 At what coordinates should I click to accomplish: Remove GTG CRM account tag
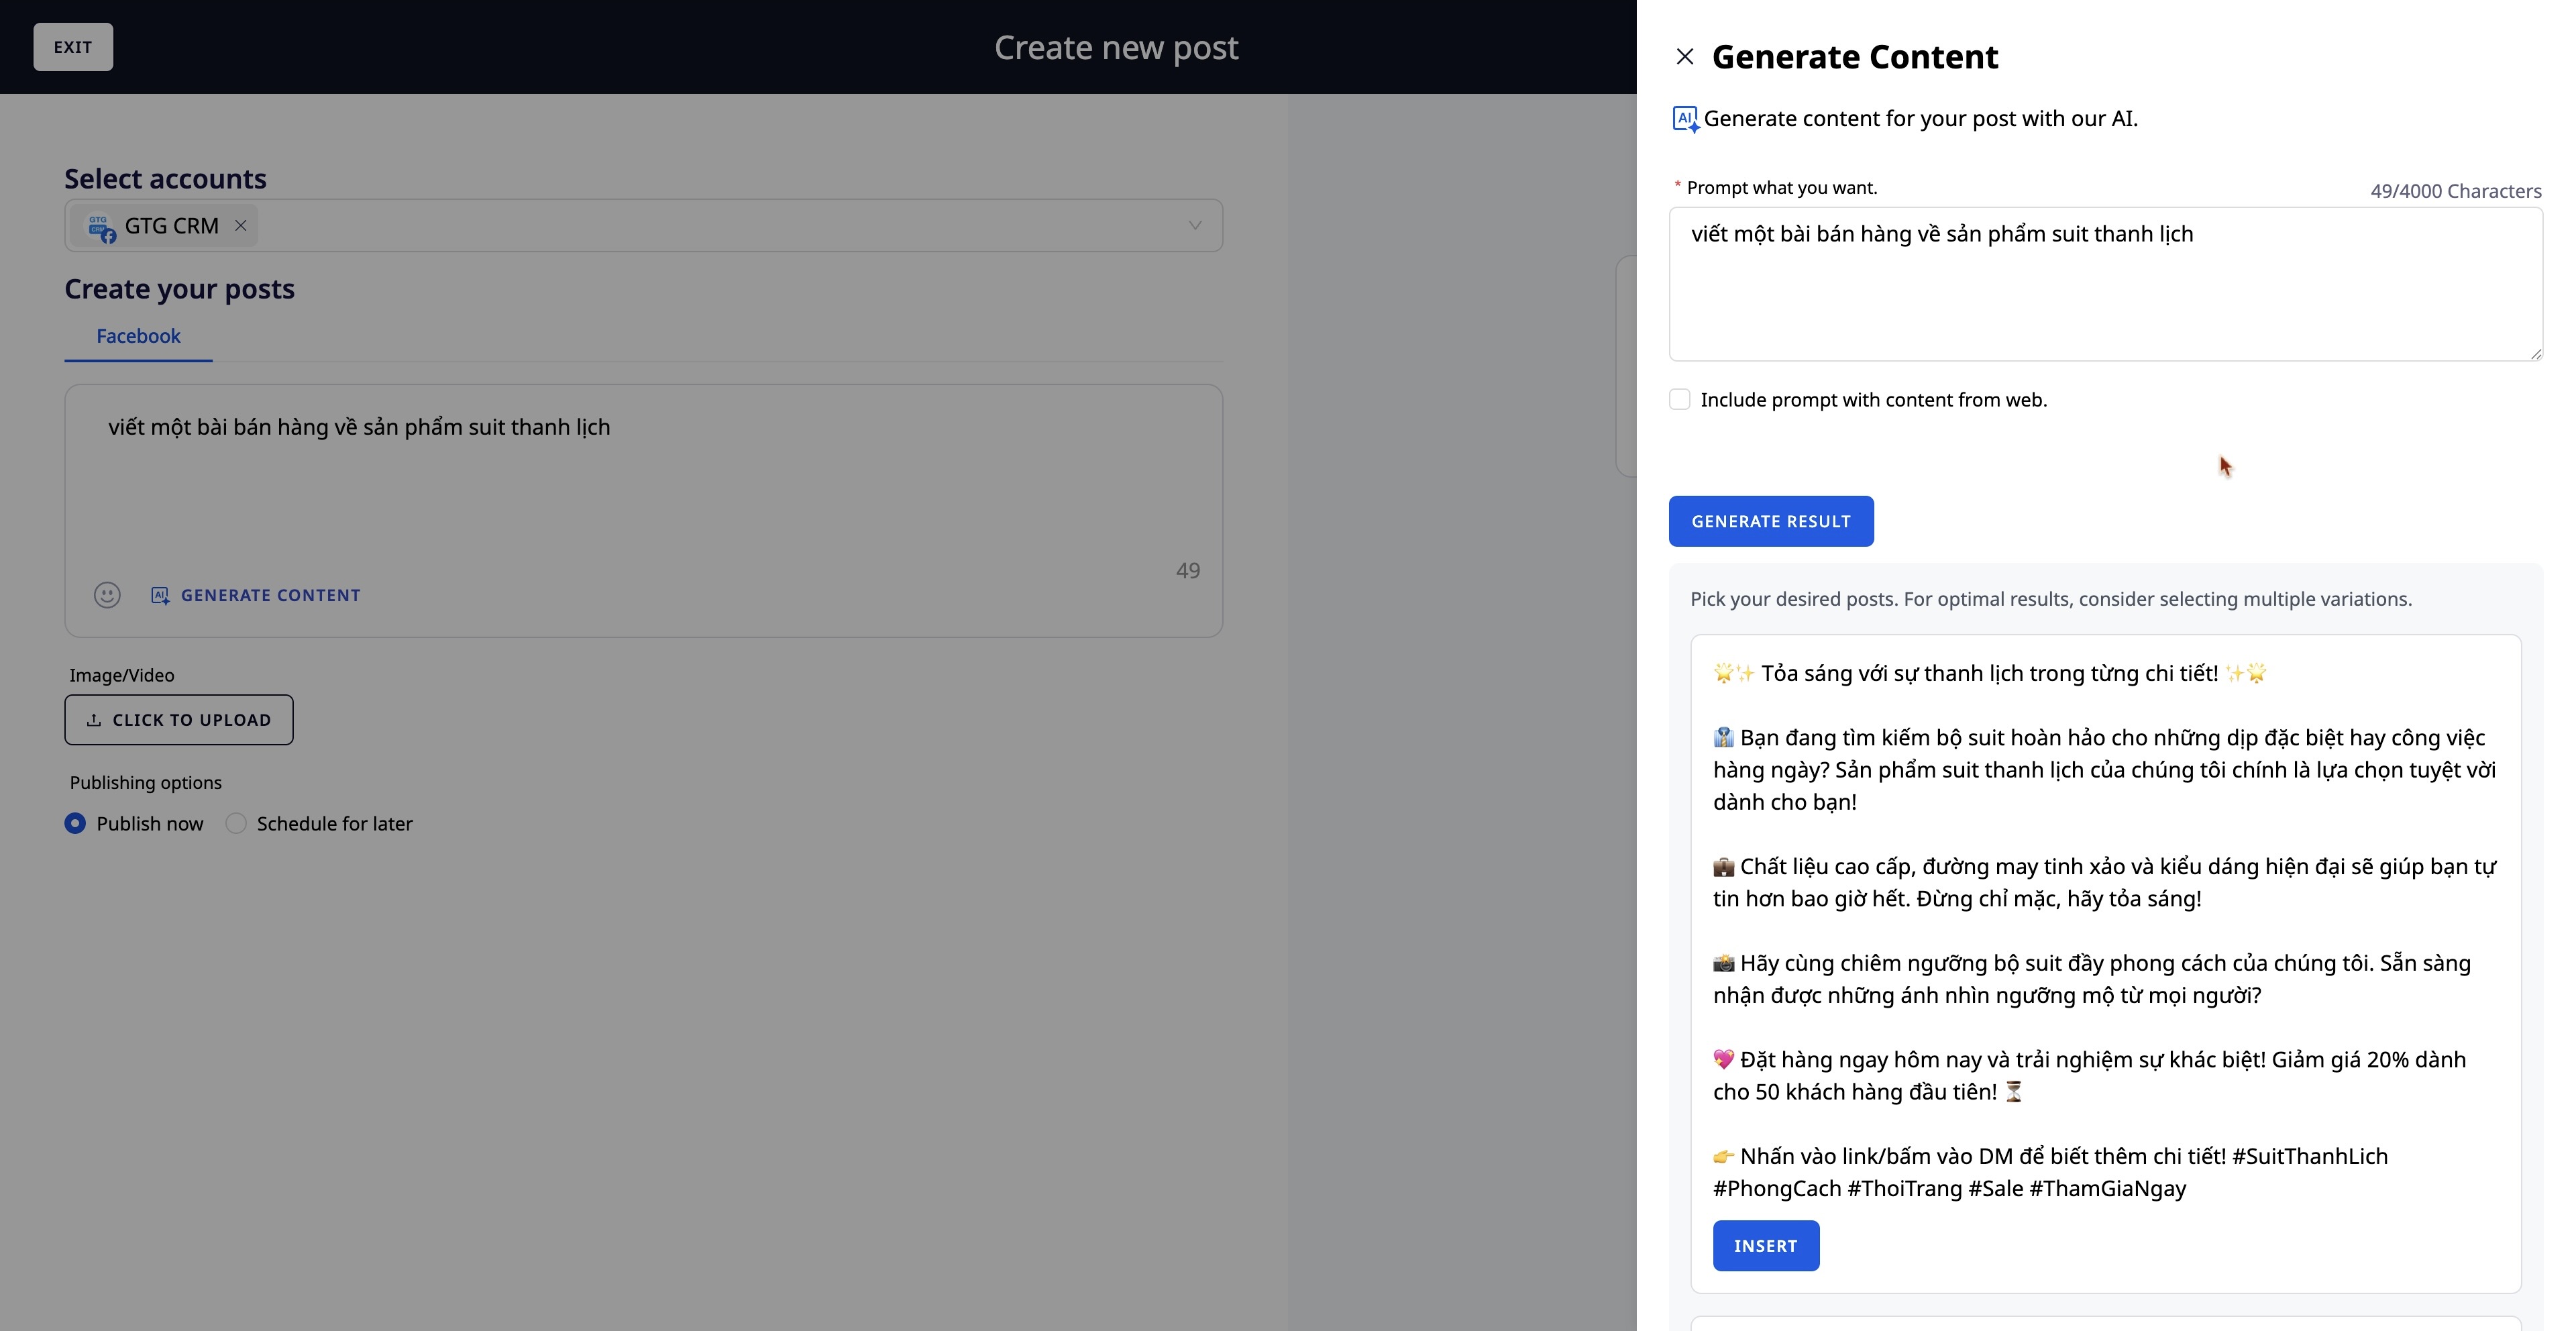point(241,226)
